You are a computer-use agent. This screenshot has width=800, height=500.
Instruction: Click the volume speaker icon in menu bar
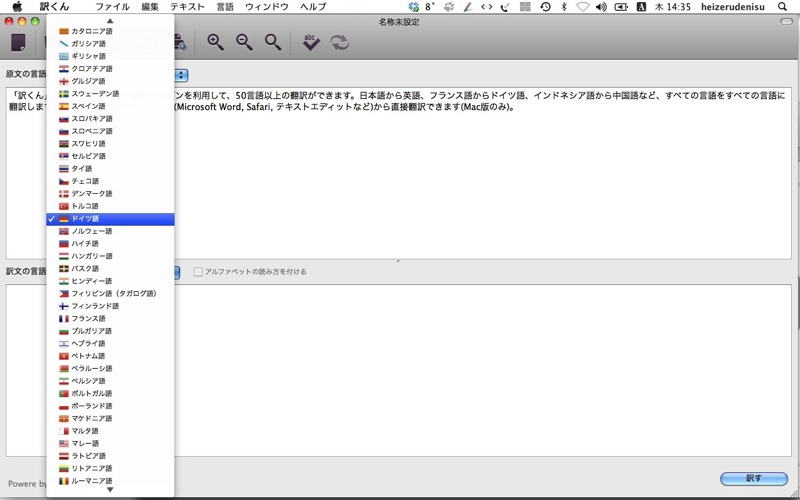(x=602, y=7)
